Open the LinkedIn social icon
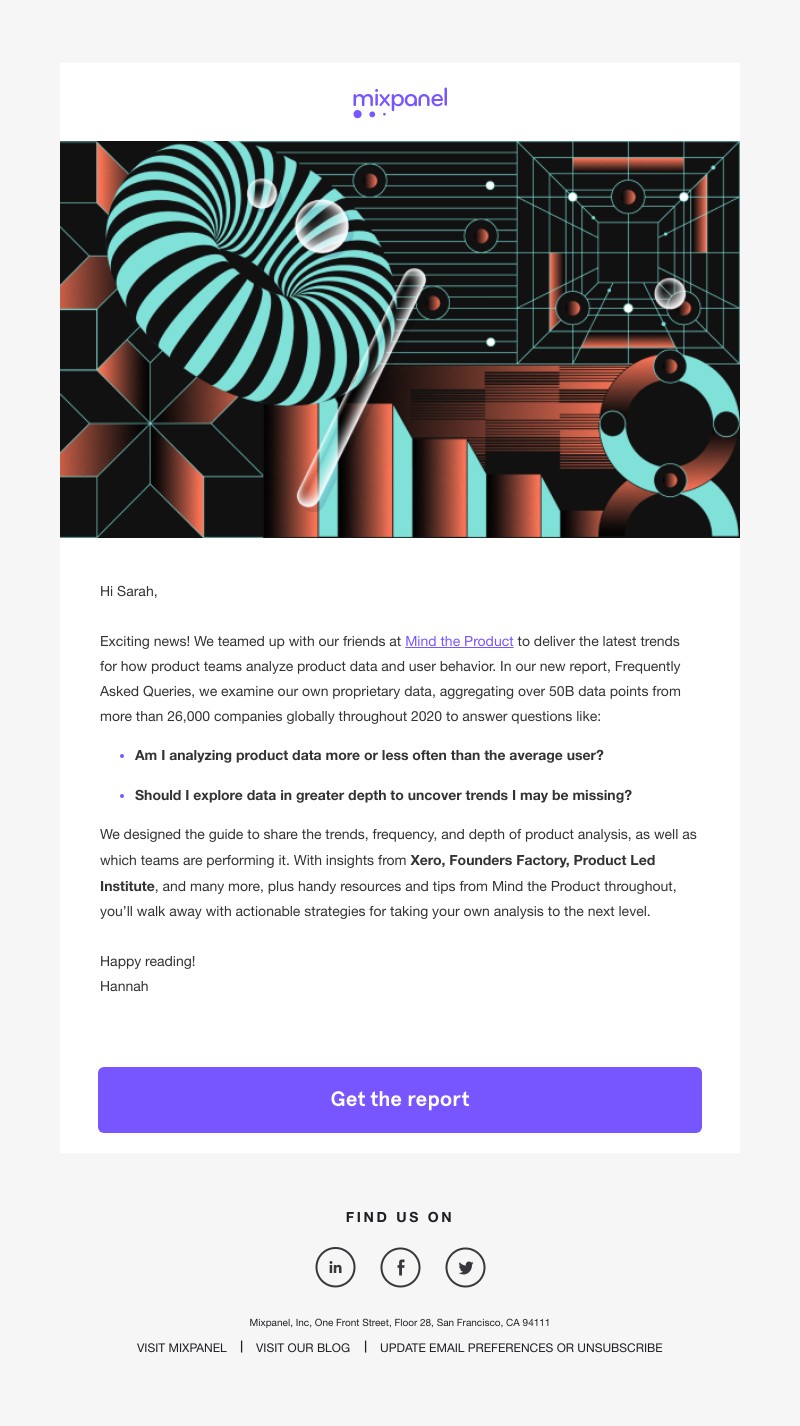Image resolution: width=800 pixels, height=1426 pixels. [336, 1267]
